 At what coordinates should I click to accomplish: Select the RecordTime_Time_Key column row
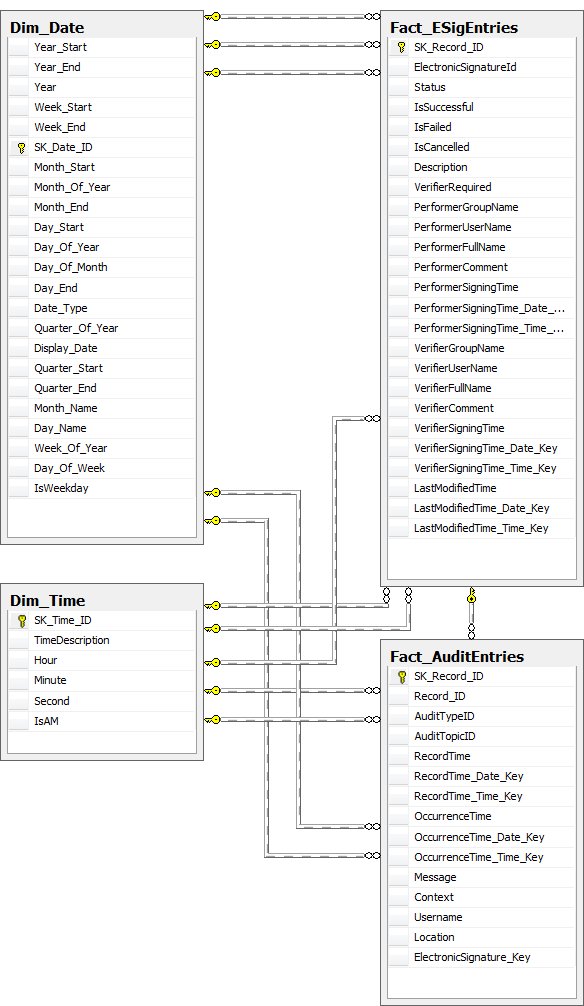(x=481, y=796)
